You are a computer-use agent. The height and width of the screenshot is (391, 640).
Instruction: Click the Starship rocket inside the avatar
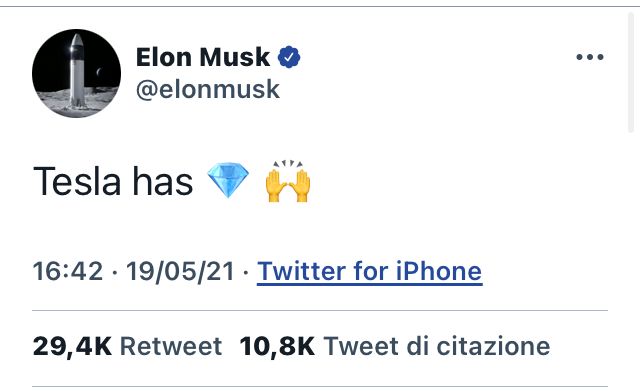click(77, 71)
